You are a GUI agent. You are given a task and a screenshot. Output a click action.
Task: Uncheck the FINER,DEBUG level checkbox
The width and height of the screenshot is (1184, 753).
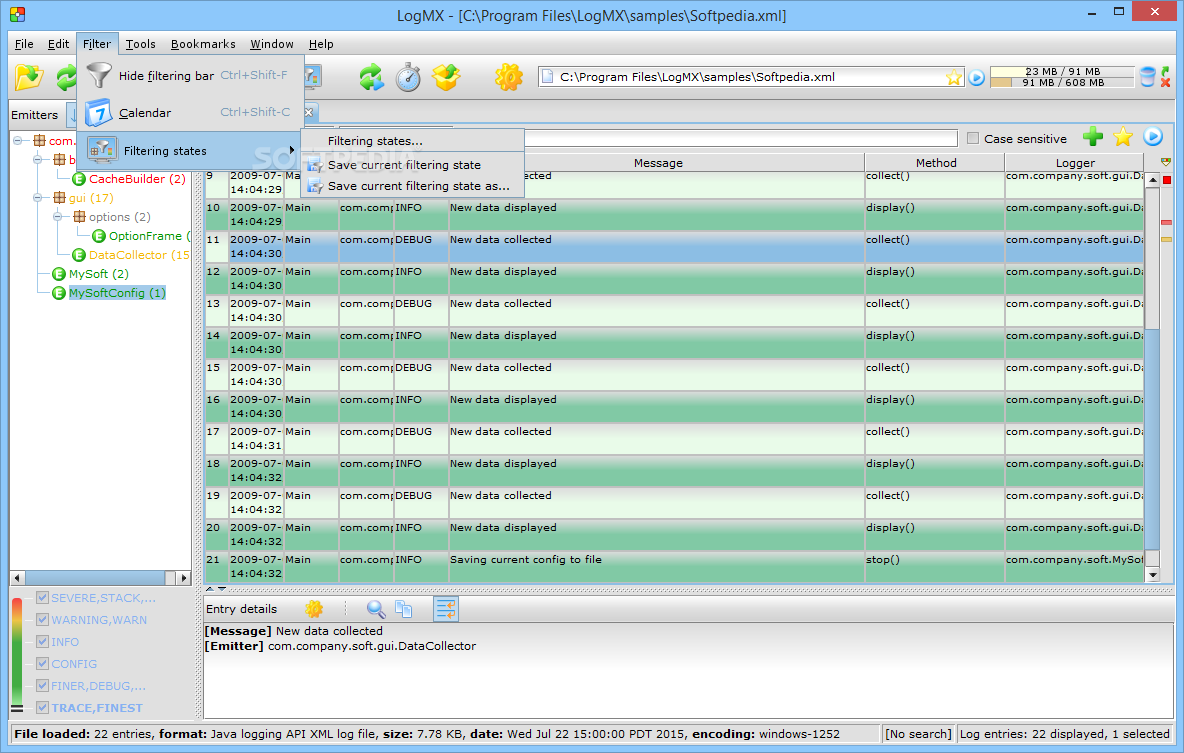pyautogui.click(x=42, y=685)
